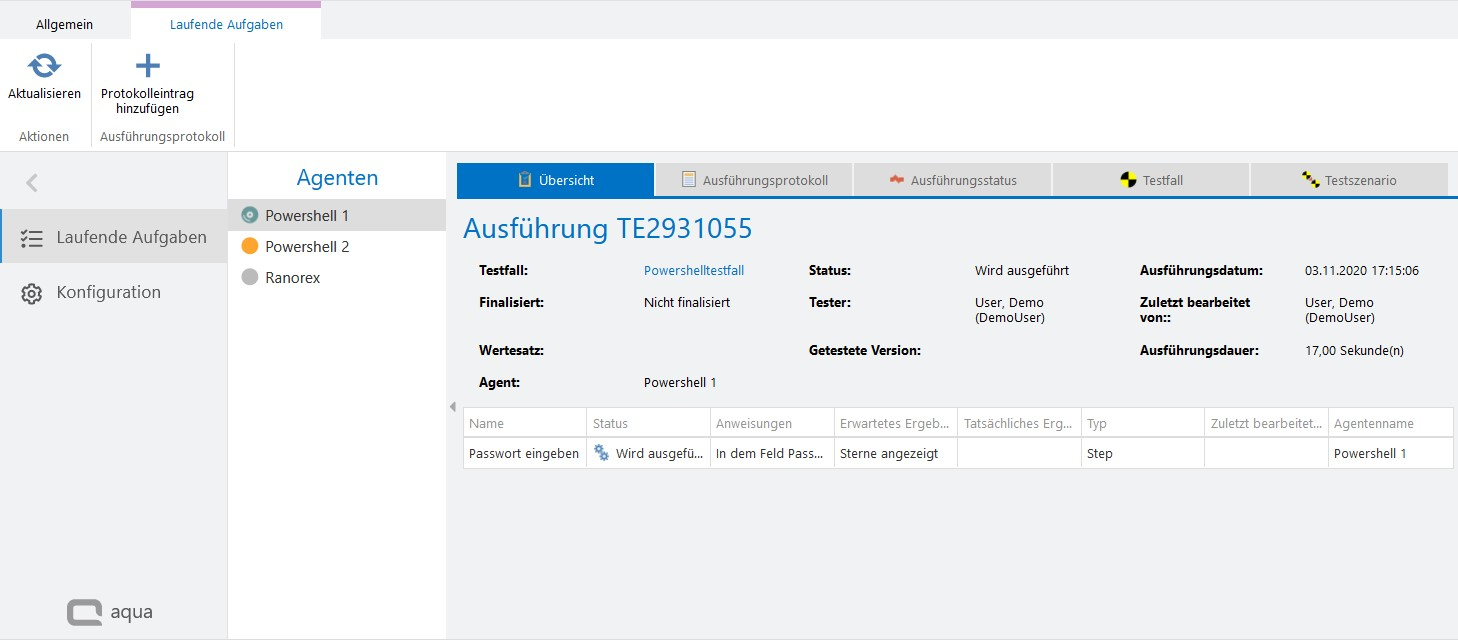Switch to the Testfall tab

[1150, 180]
